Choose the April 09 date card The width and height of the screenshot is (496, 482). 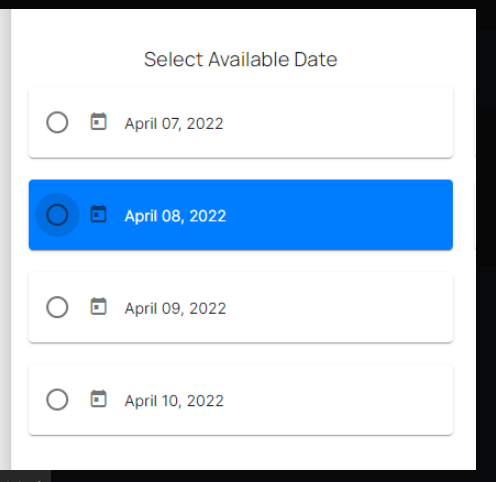point(241,307)
